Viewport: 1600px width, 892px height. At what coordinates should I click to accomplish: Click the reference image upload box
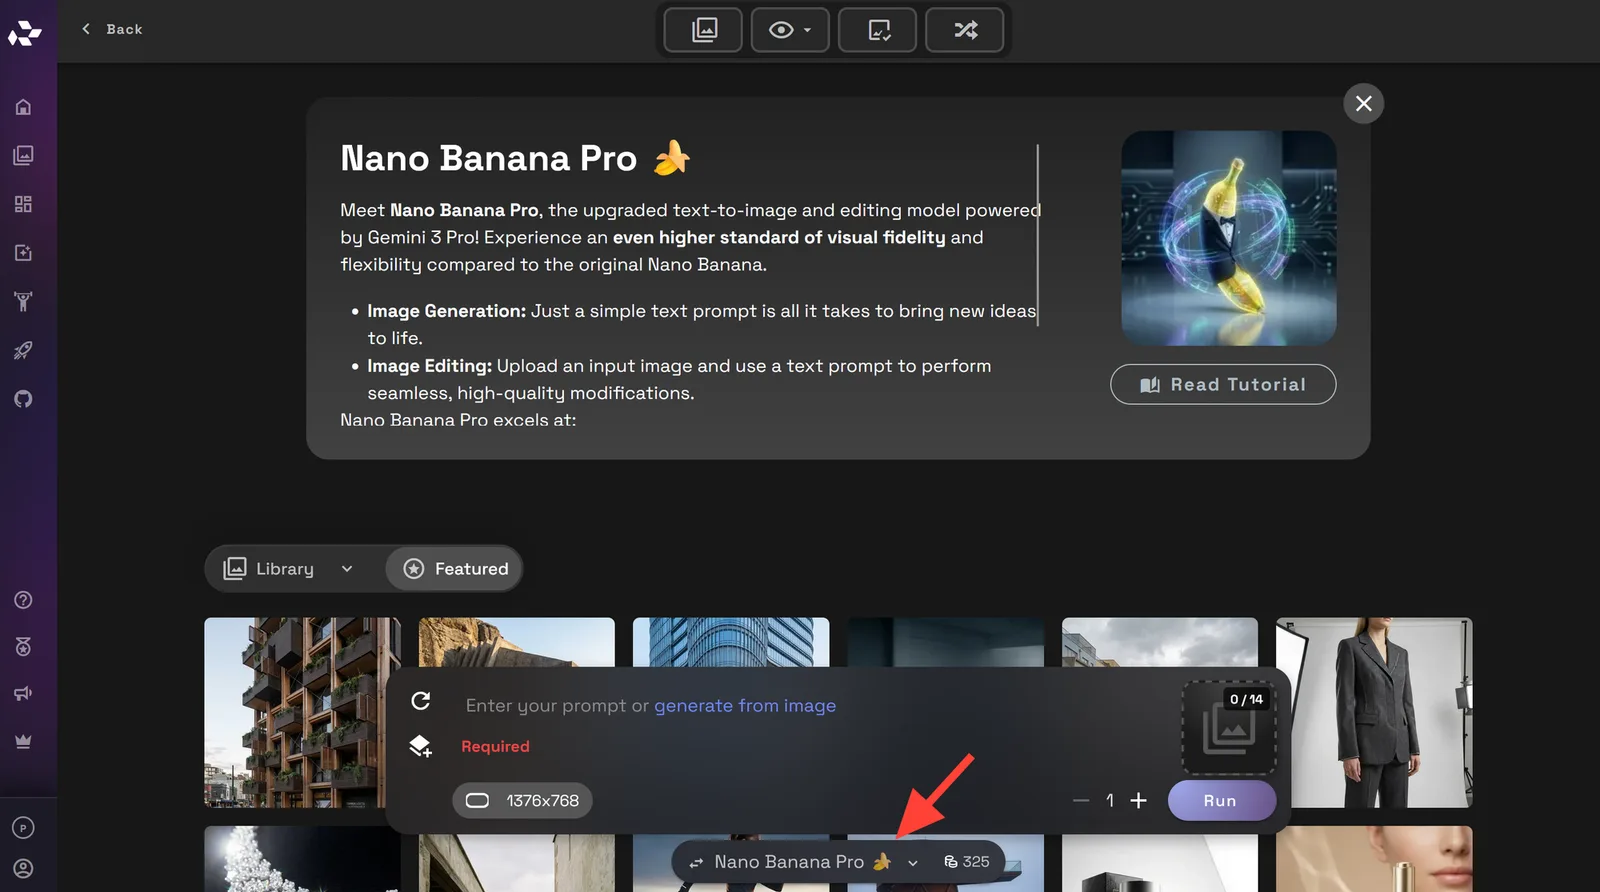[x=1229, y=728]
